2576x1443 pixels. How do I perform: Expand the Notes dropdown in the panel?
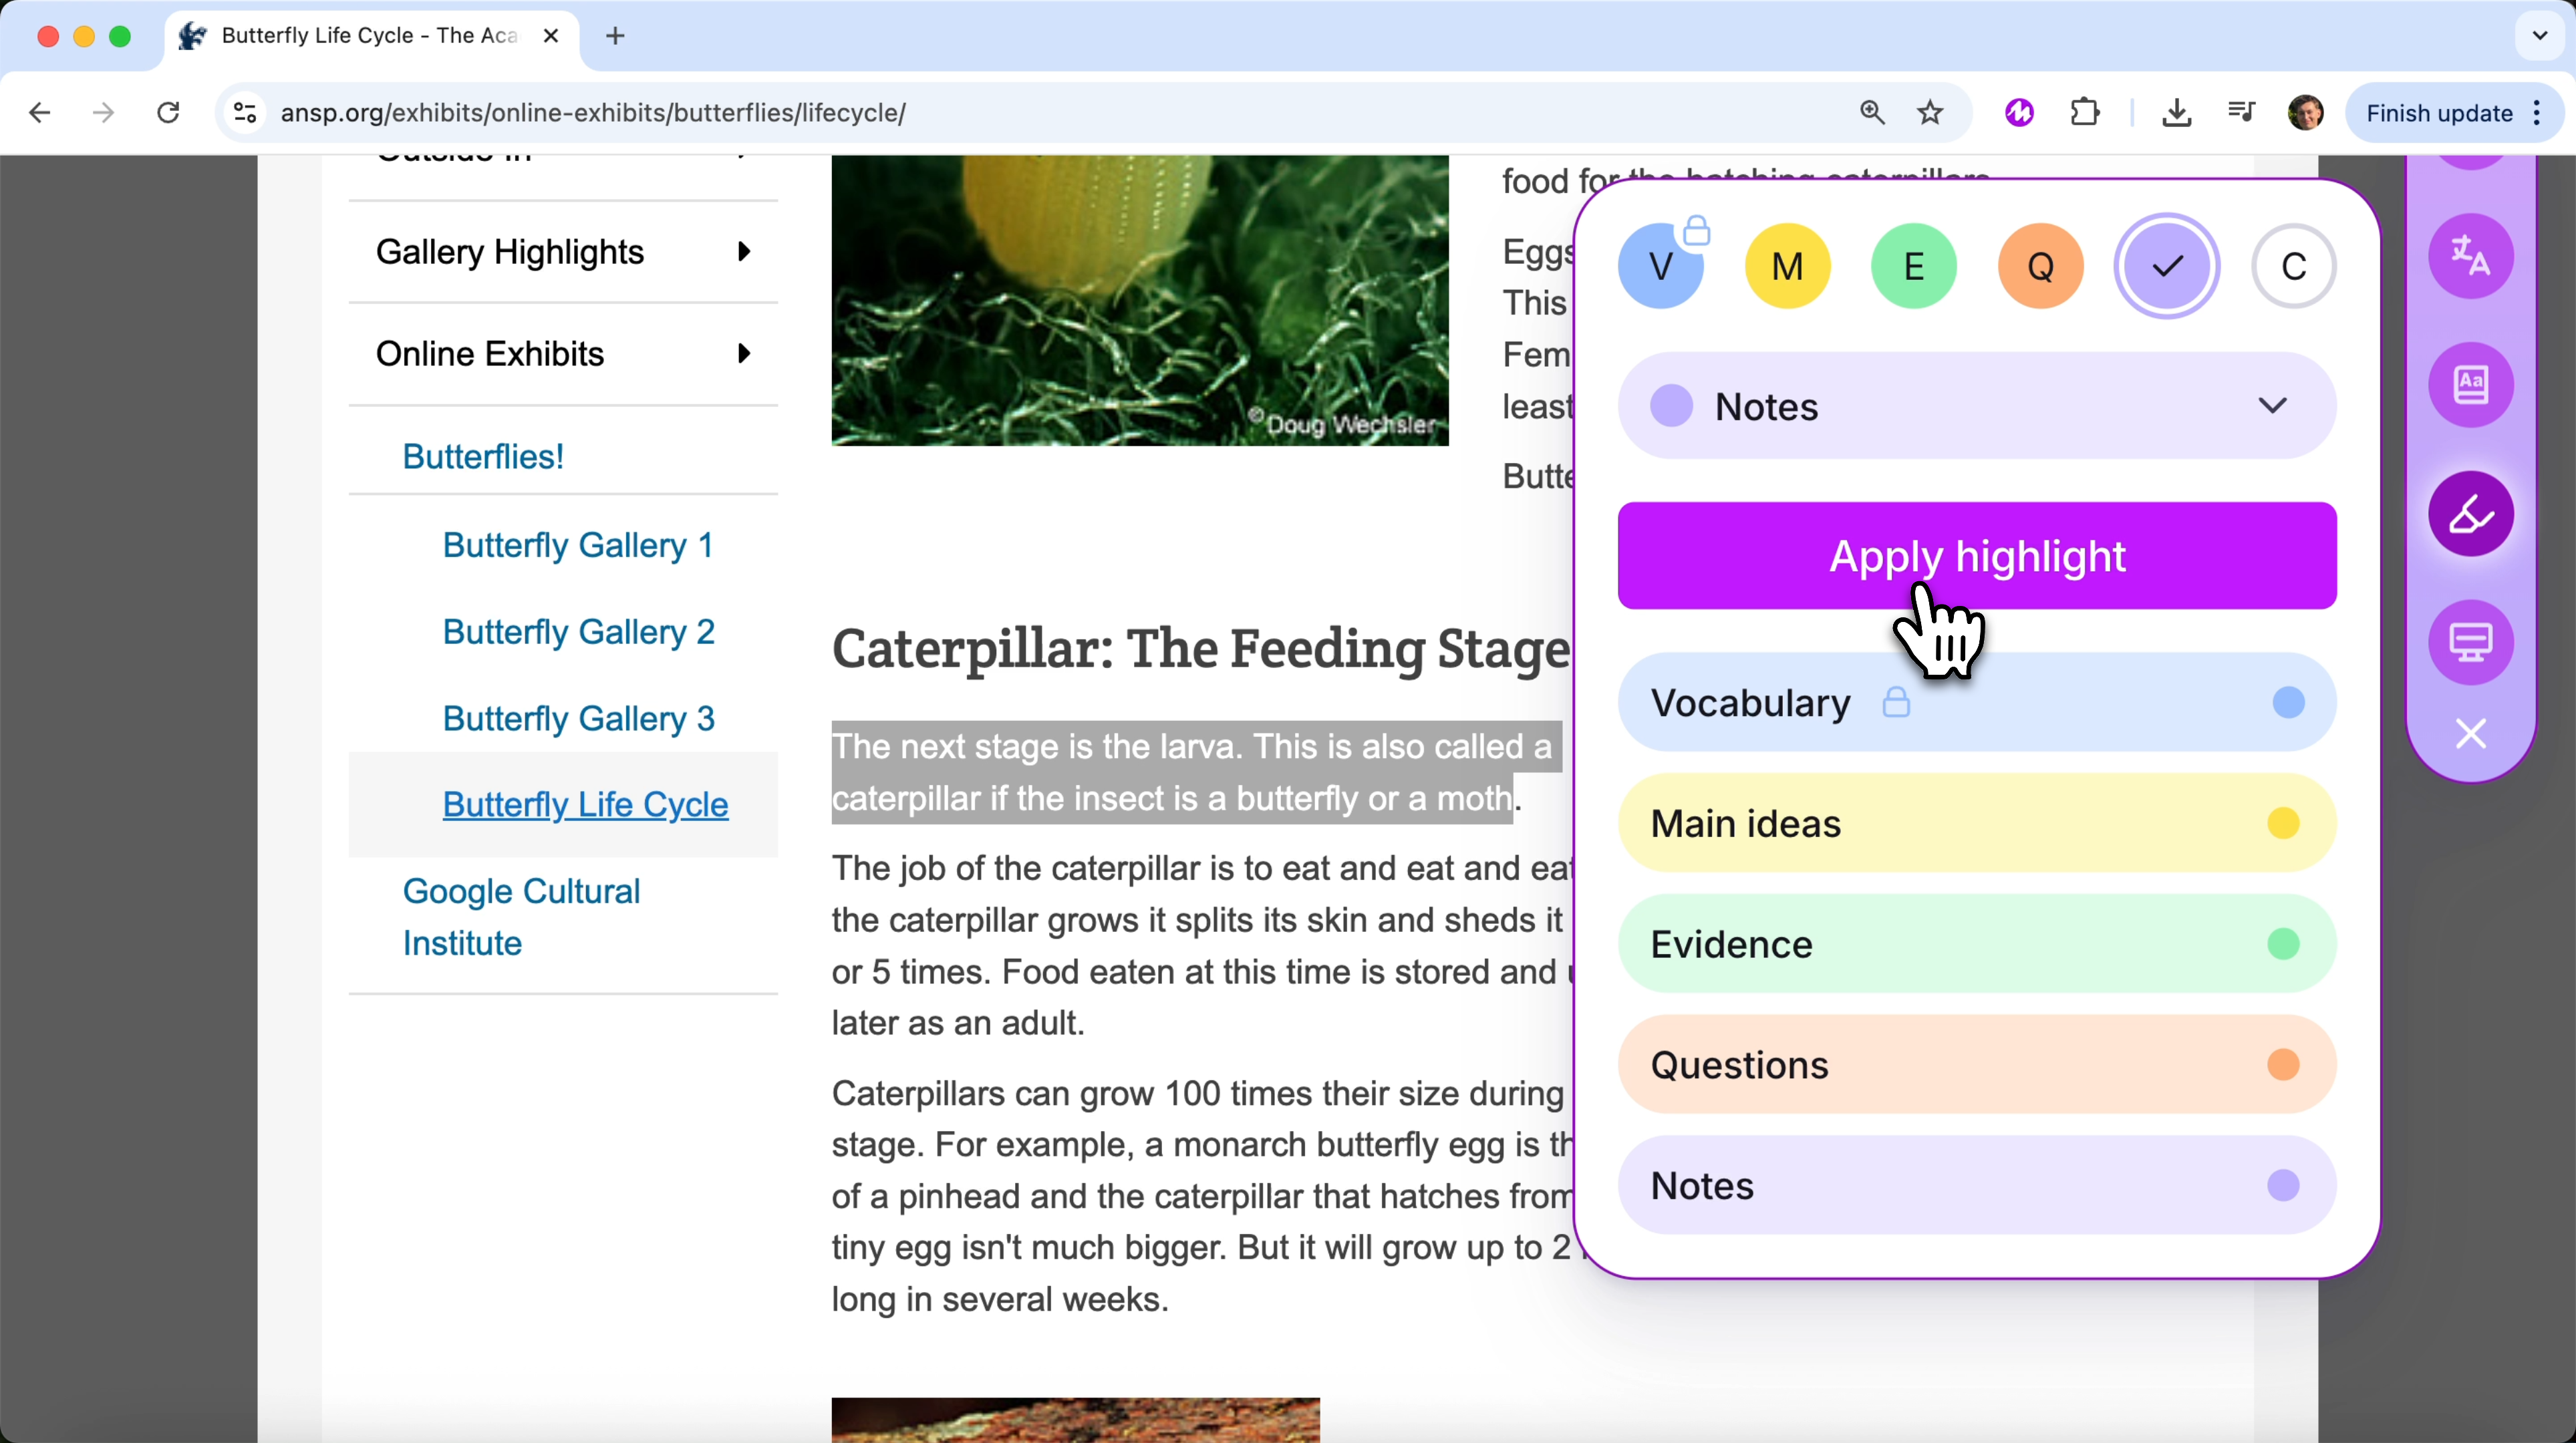(2273, 405)
